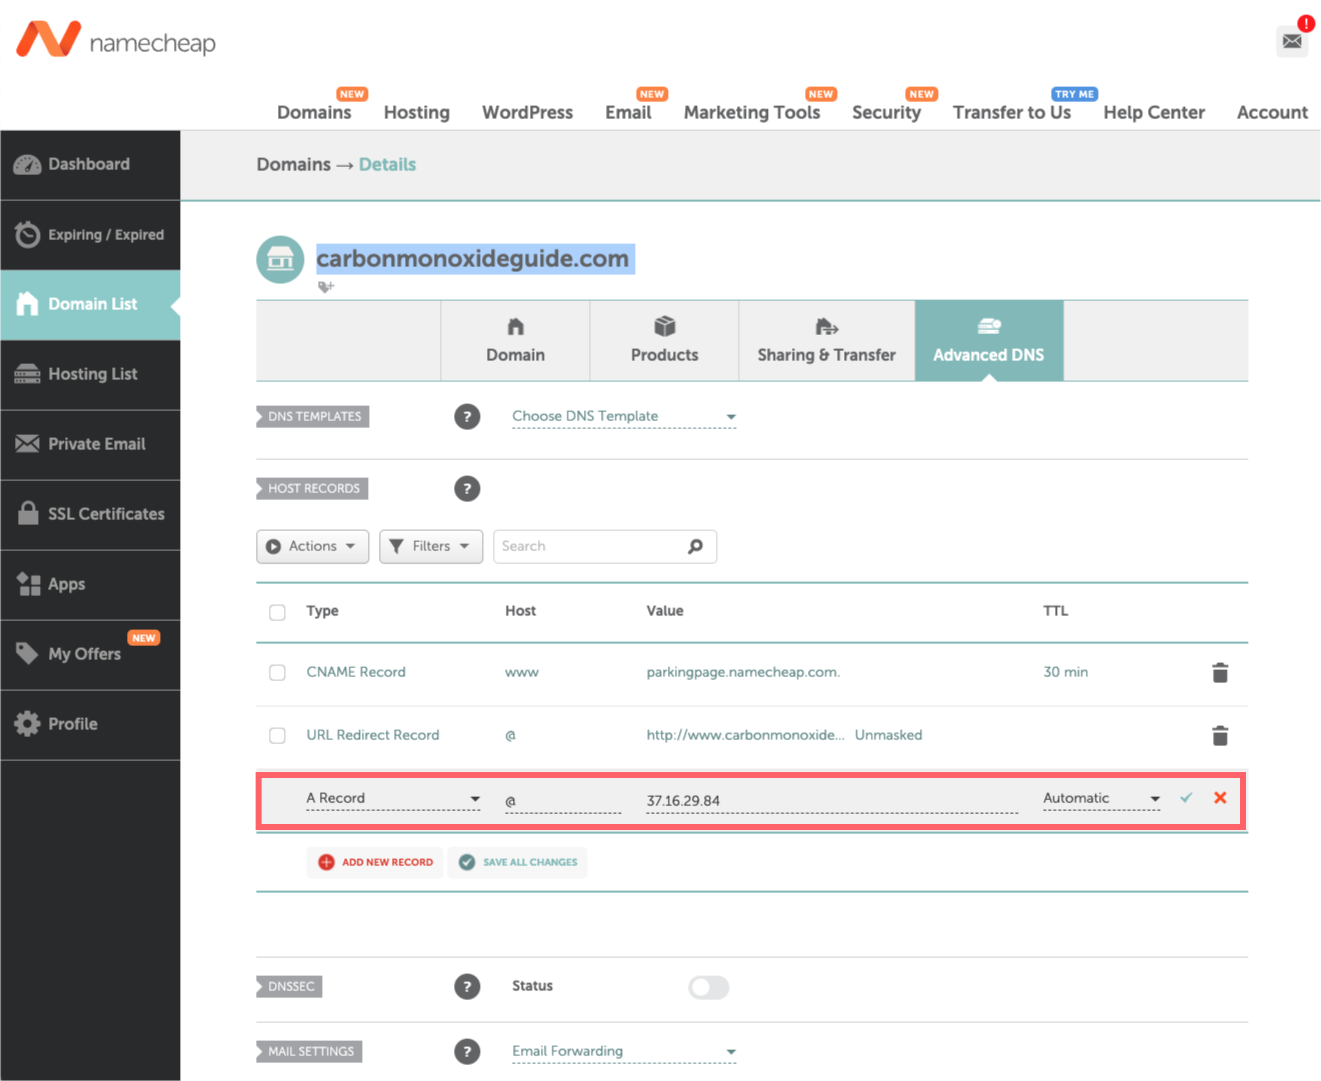Viewport: 1321px width, 1081px height.
Task: Click the My Offers tag icon
Action: (27, 653)
